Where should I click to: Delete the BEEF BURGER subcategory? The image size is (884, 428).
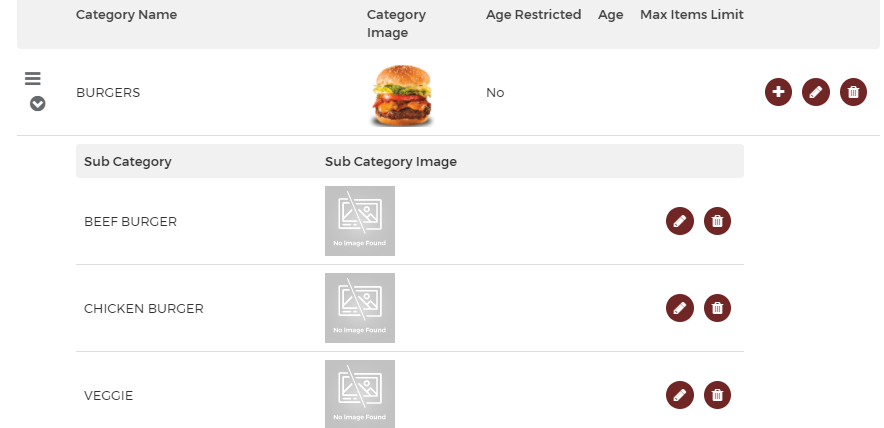coord(717,221)
